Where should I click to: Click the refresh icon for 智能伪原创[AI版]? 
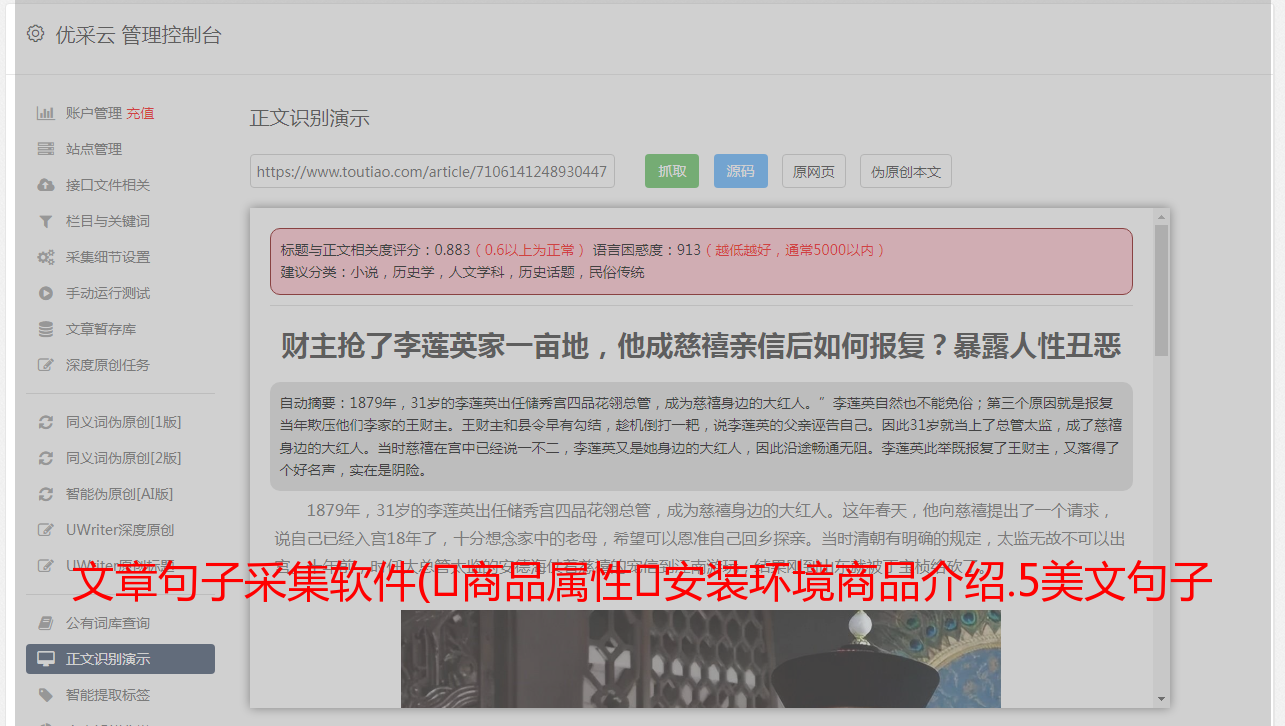coord(46,494)
